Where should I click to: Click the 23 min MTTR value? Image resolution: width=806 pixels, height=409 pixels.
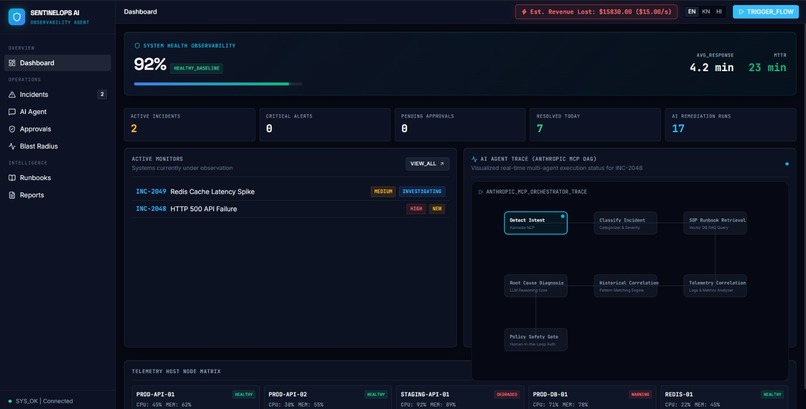coord(767,67)
